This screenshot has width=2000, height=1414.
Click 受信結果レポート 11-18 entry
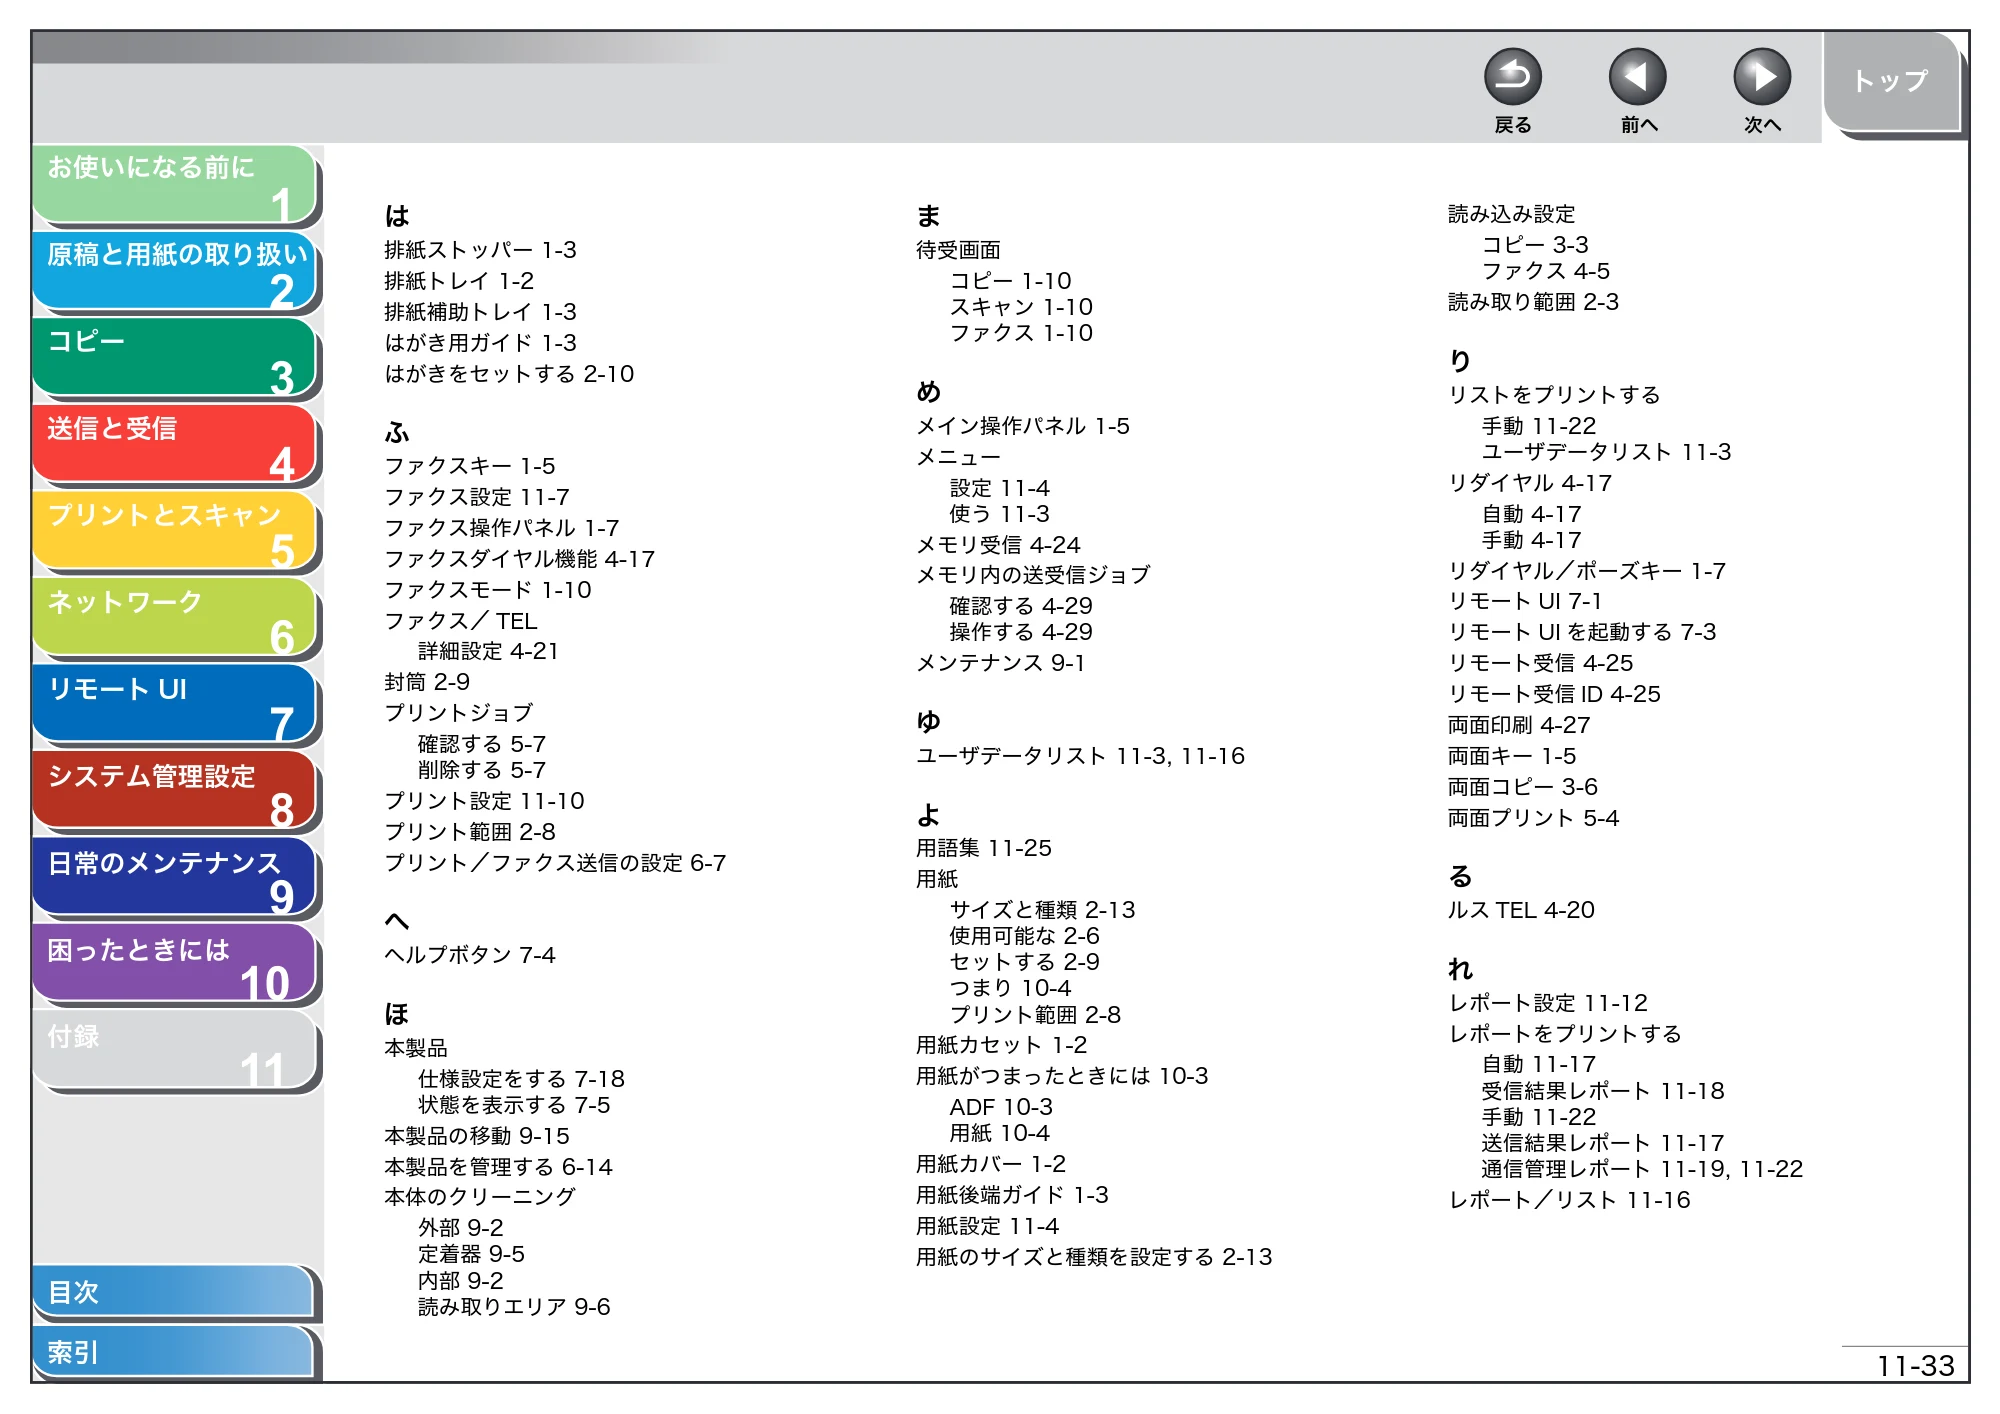(1603, 1091)
